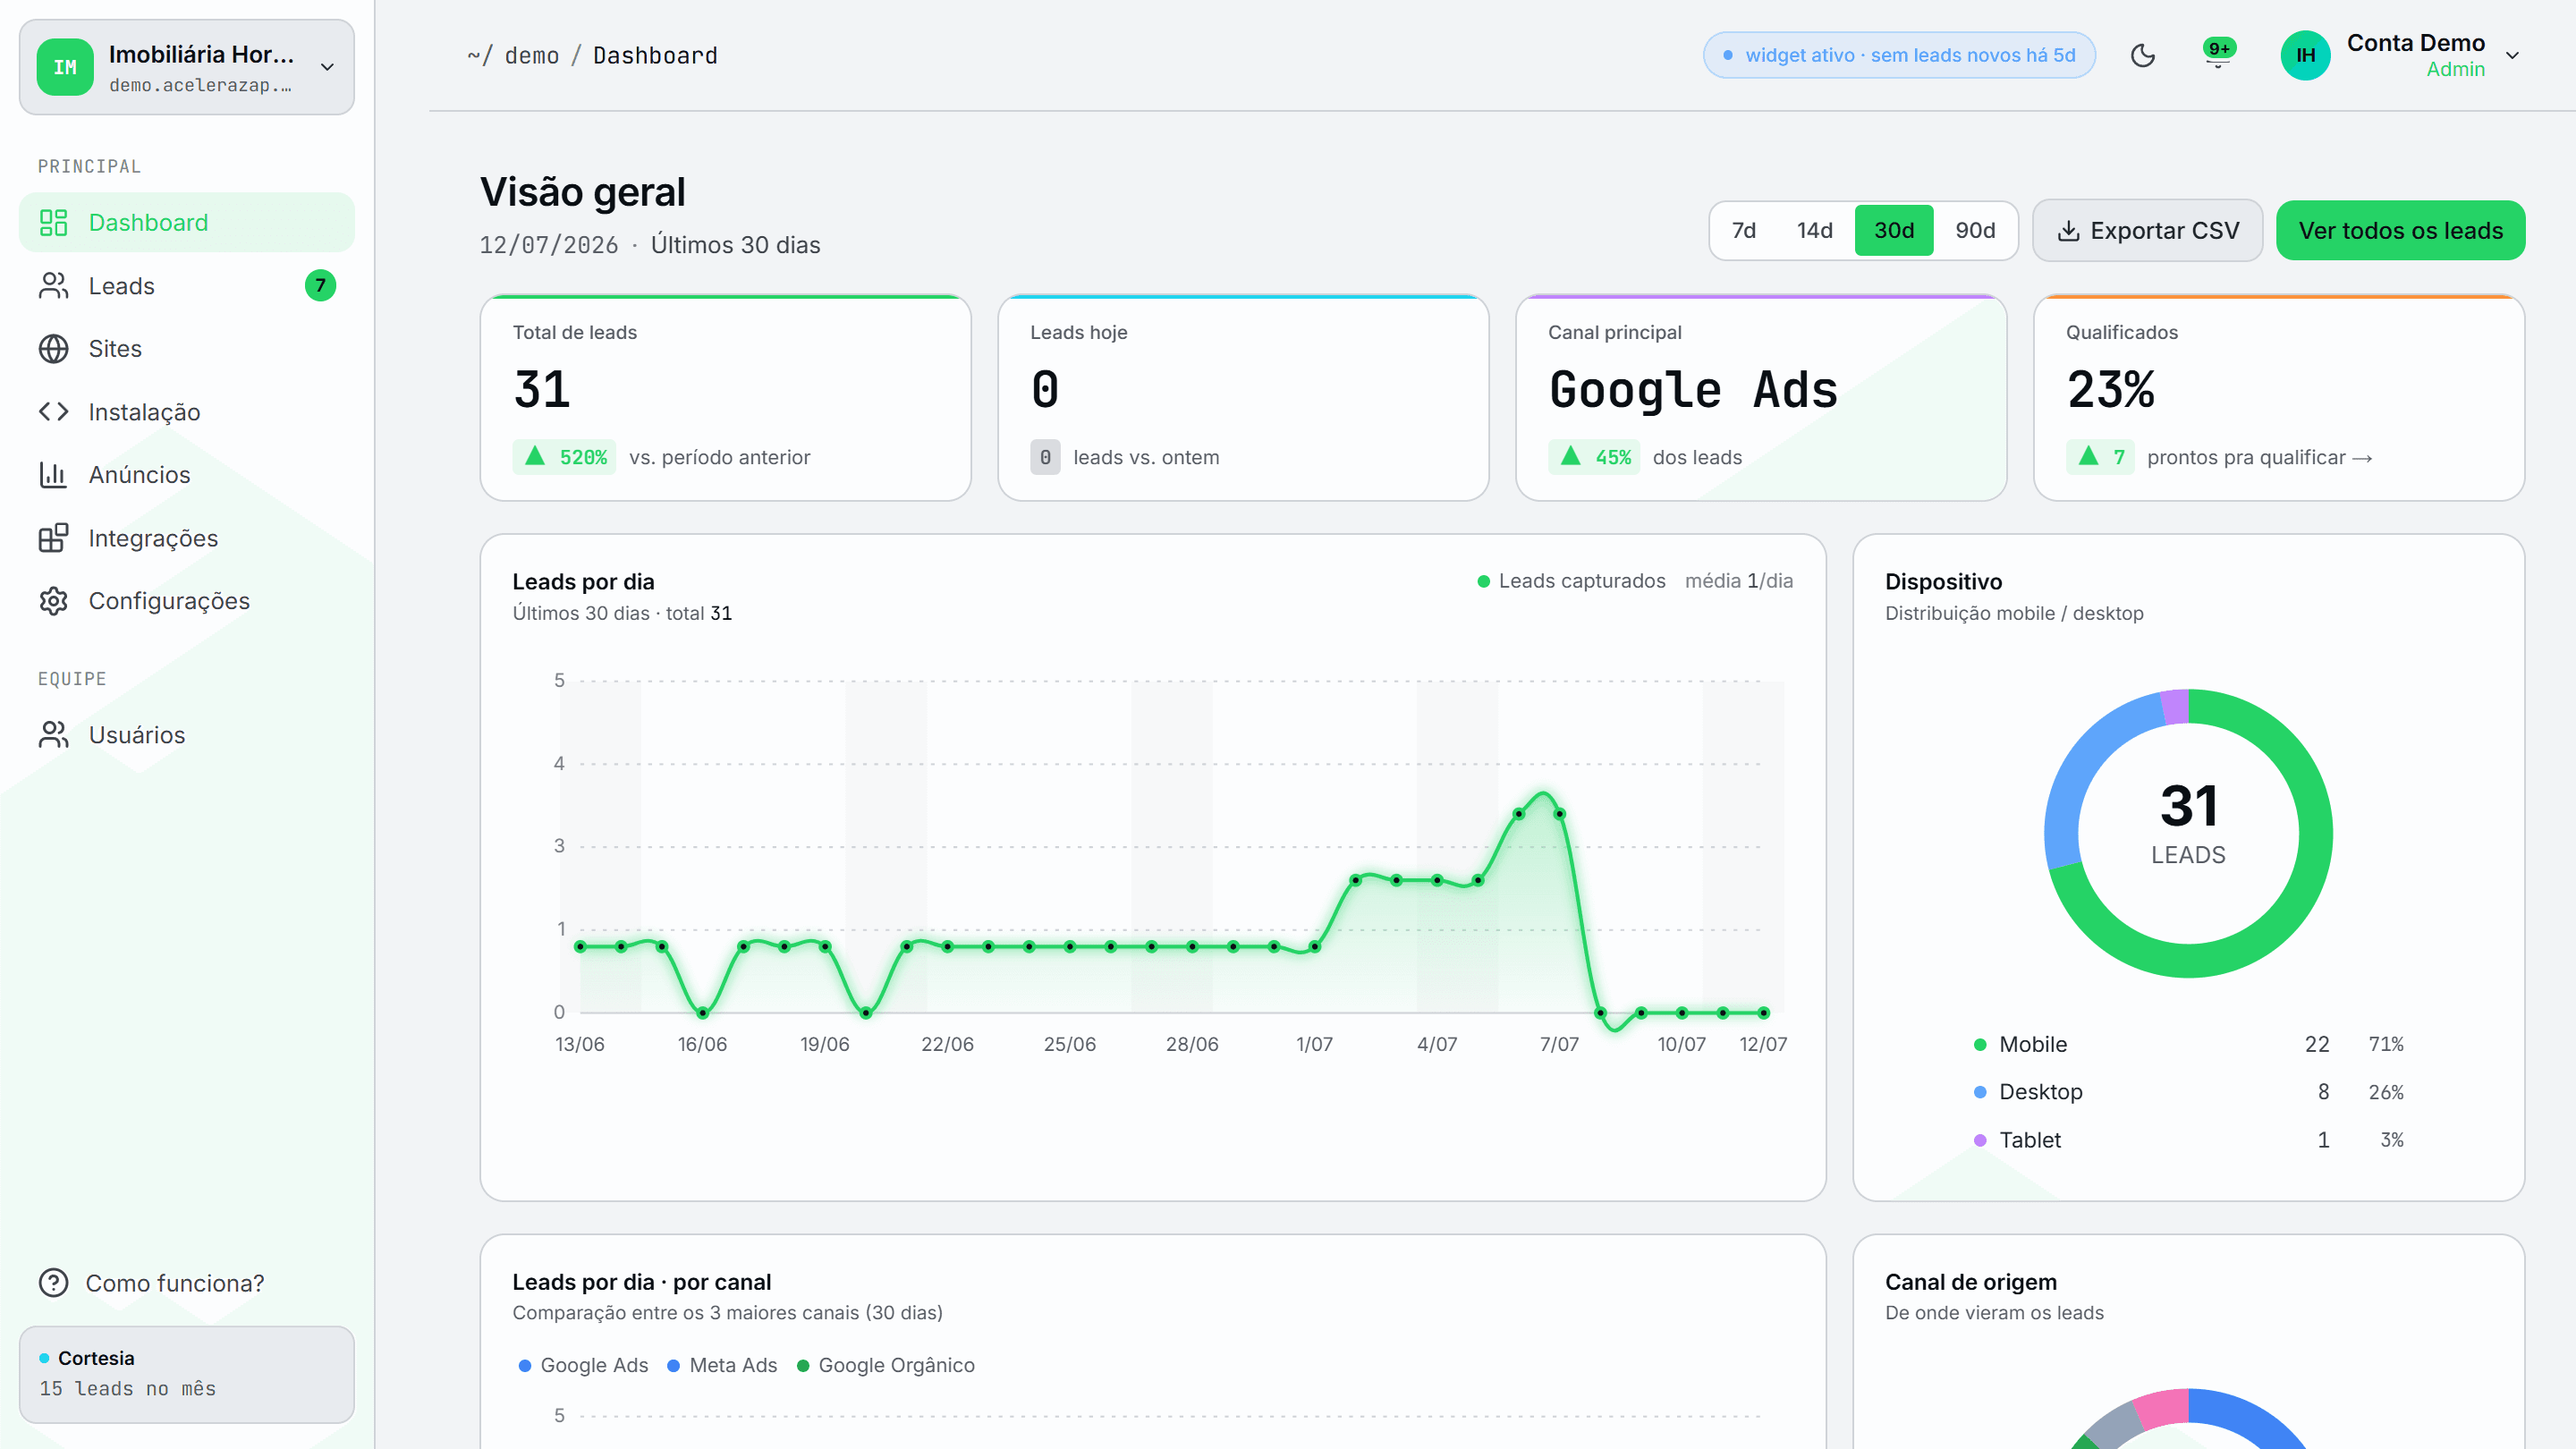
Task: Toggle dark mode with the moon icon
Action: [x=2143, y=55]
